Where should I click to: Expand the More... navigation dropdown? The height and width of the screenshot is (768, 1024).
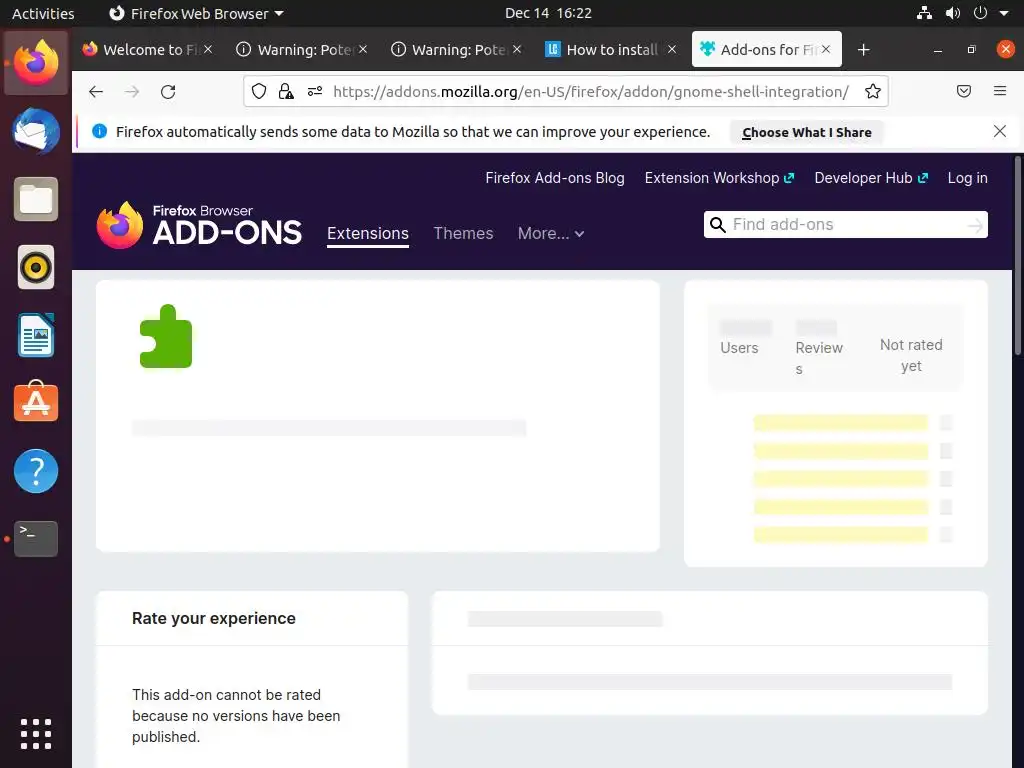click(x=551, y=233)
